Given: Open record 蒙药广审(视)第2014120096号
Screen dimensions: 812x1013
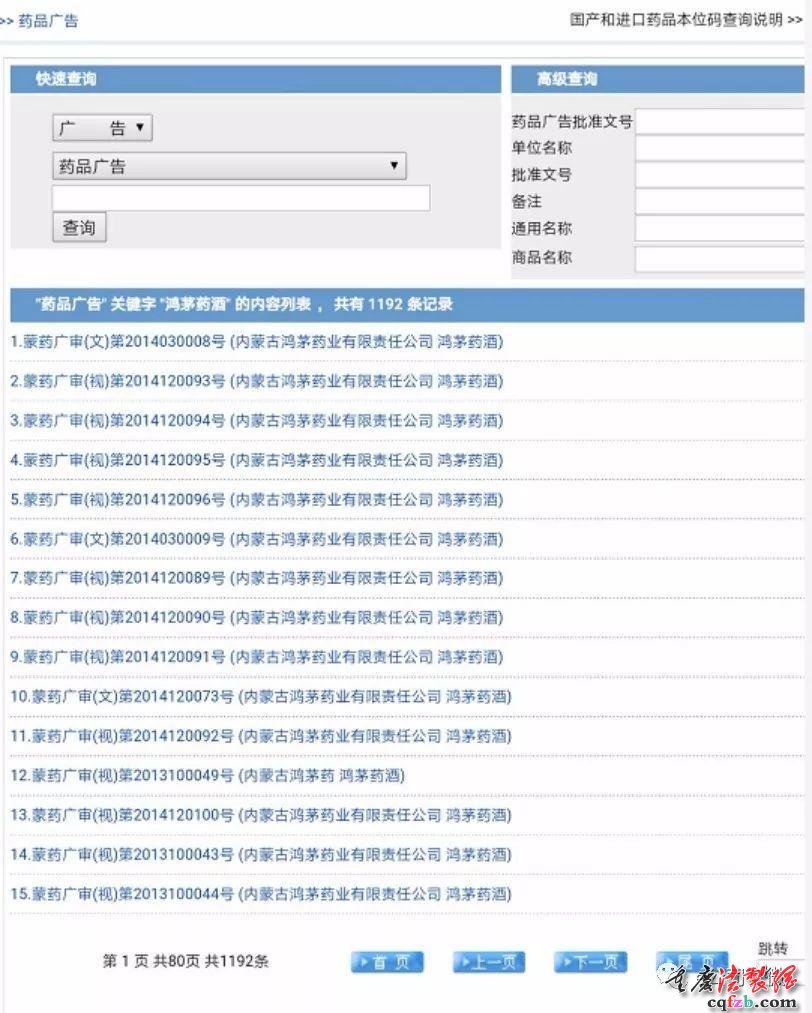Looking at the screenshot, I should (x=256, y=499).
